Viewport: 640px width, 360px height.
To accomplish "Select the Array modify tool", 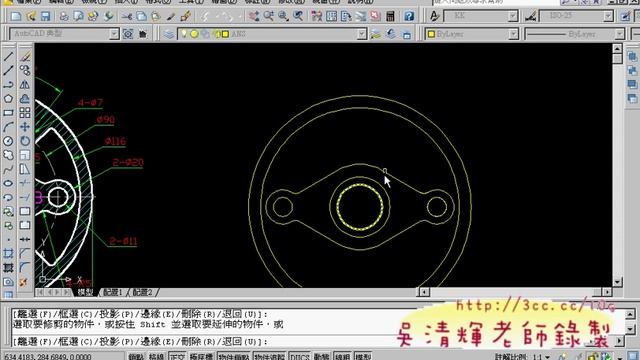I will click(25, 113).
